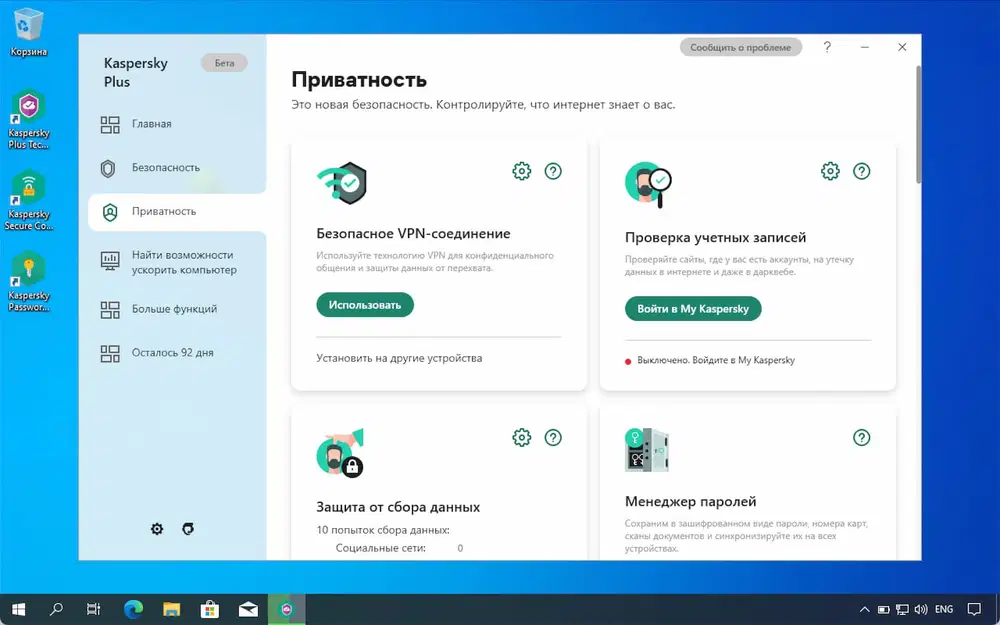
Task: Click the Безопасное VPN-соединение heading
Action: [413, 233]
